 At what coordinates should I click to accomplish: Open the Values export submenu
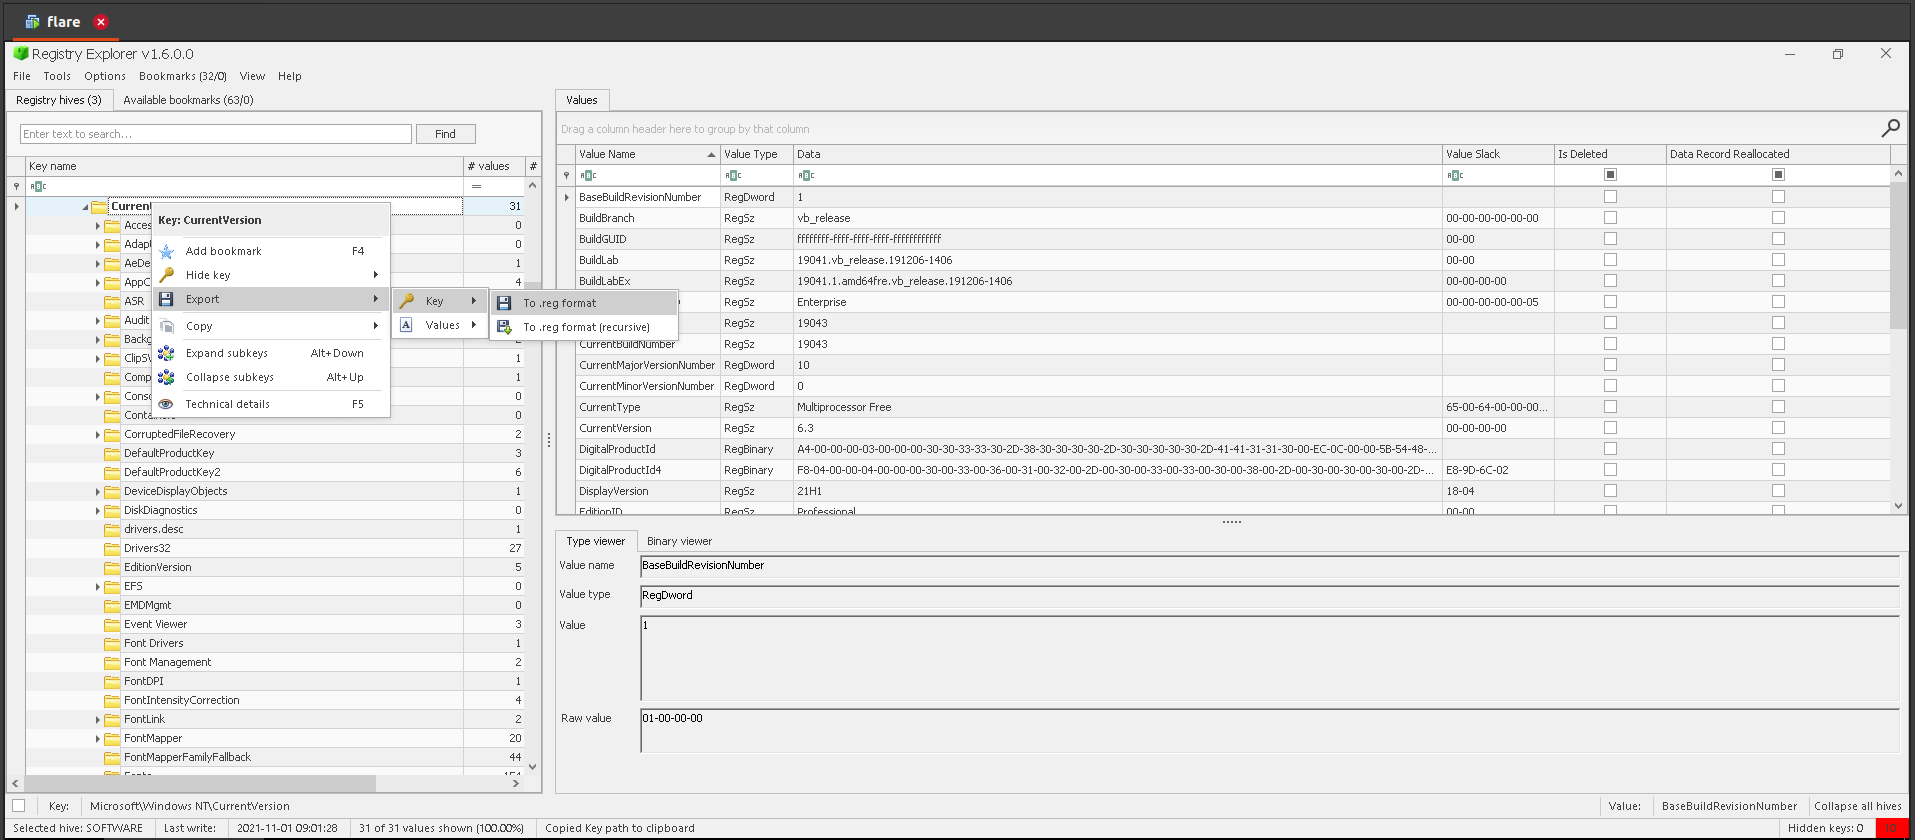tap(440, 325)
